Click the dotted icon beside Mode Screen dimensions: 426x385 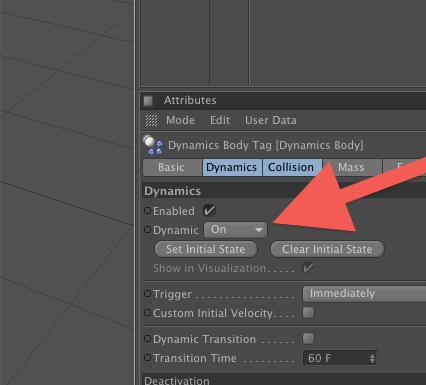[151, 120]
